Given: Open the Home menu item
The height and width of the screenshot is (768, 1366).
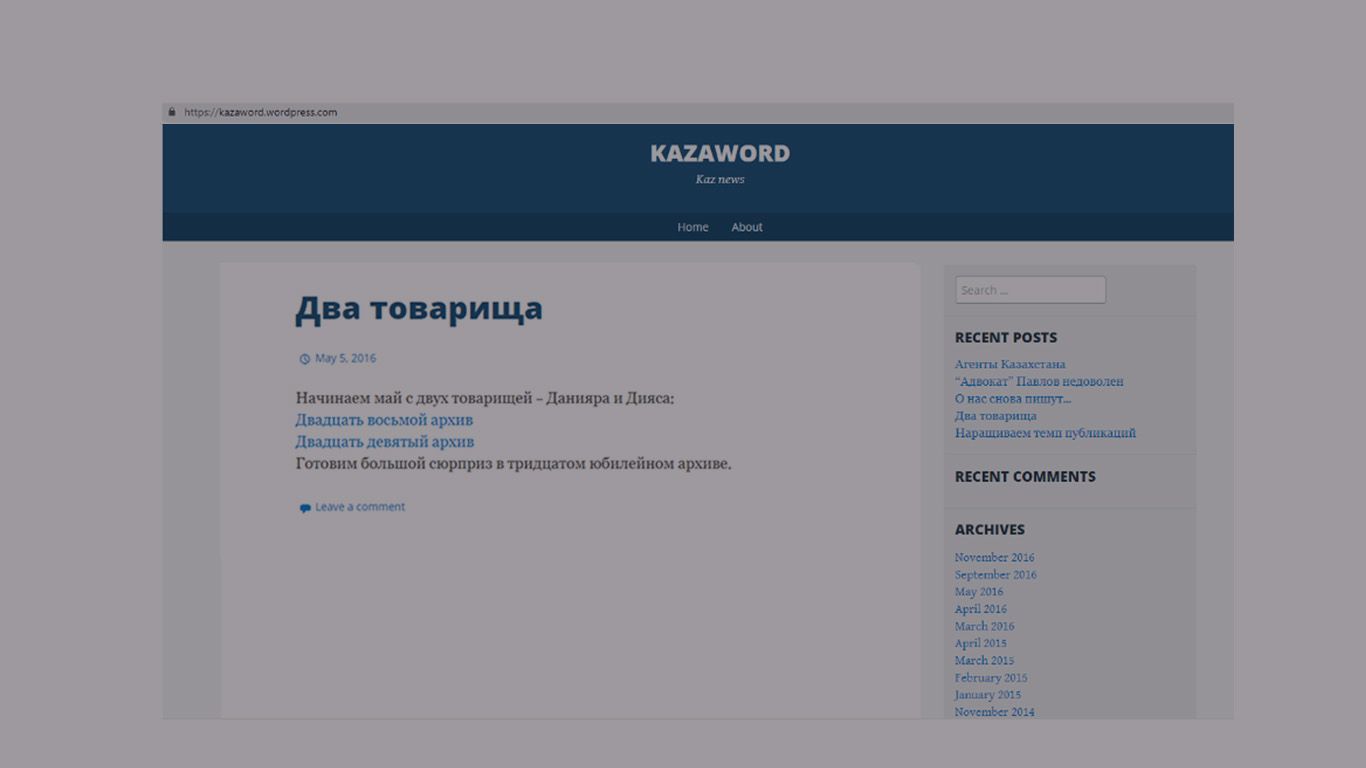Looking at the screenshot, I should [693, 227].
